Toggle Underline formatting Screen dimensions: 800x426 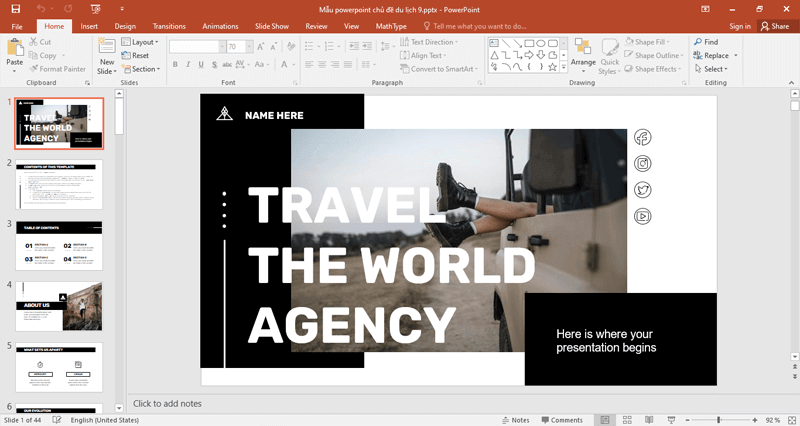pos(201,64)
